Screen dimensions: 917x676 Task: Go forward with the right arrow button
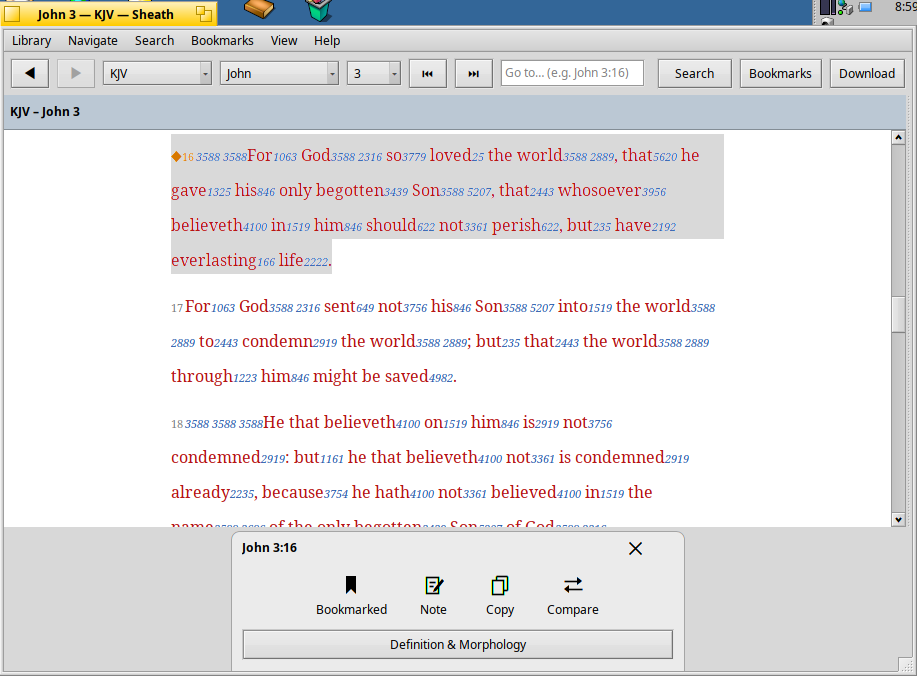(x=75, y=74)
